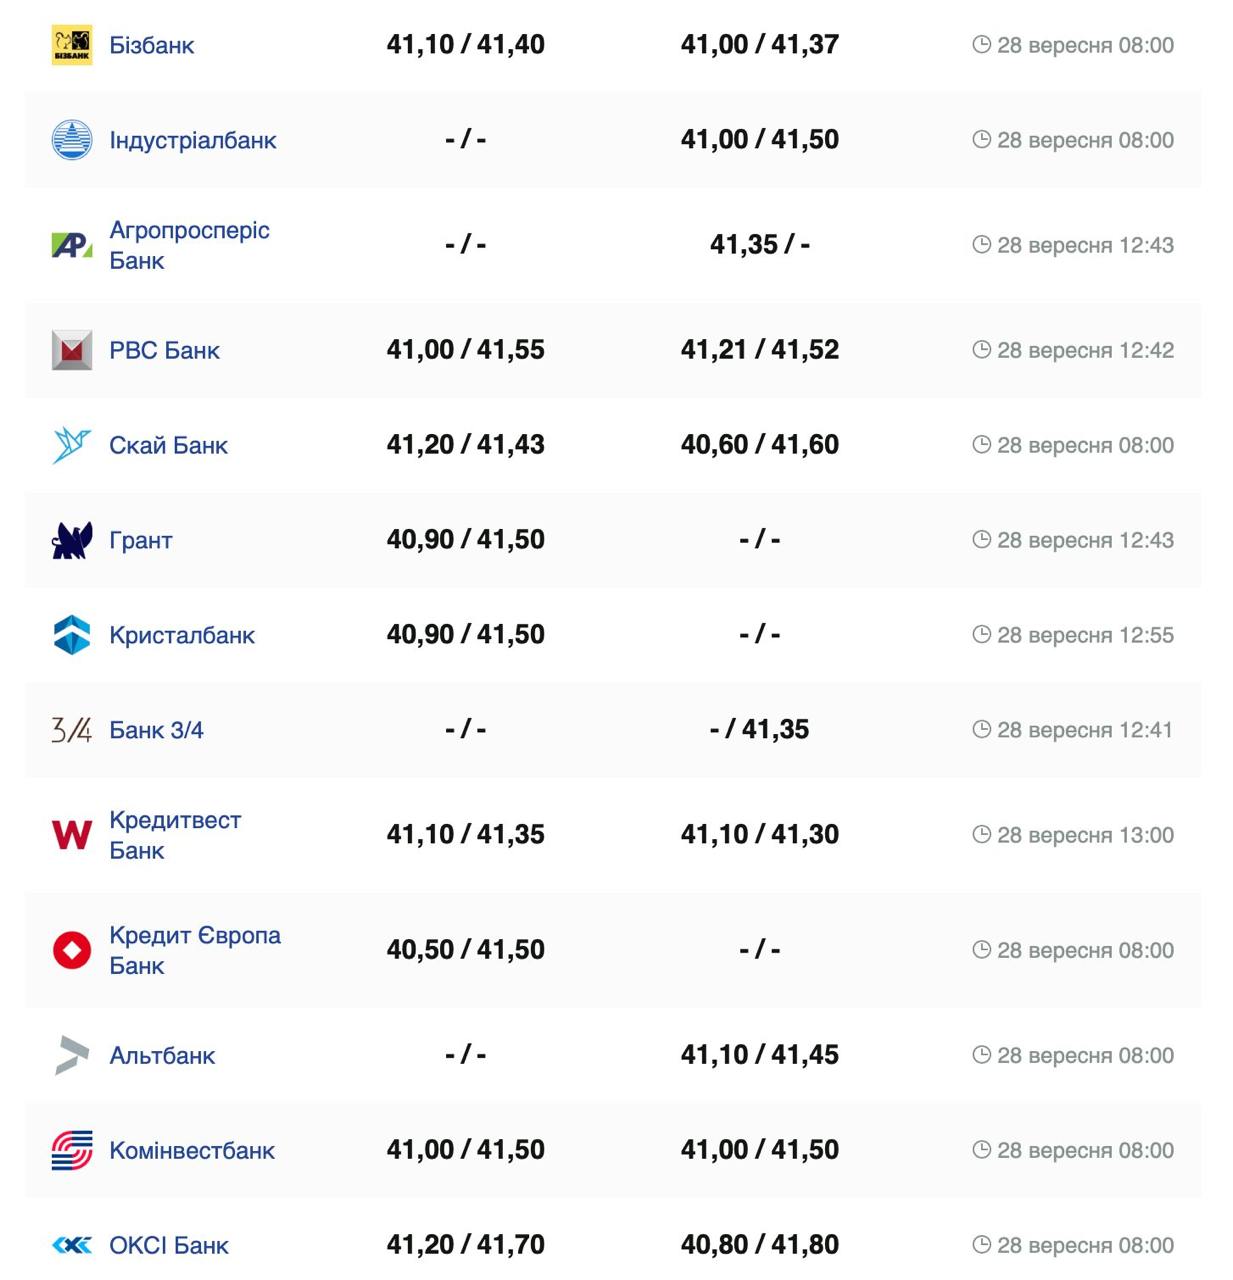Open the Комінвестбанк text link
This screenshot has height=1280, width=1233.
pyautogui.click(x=192, y=1150)
